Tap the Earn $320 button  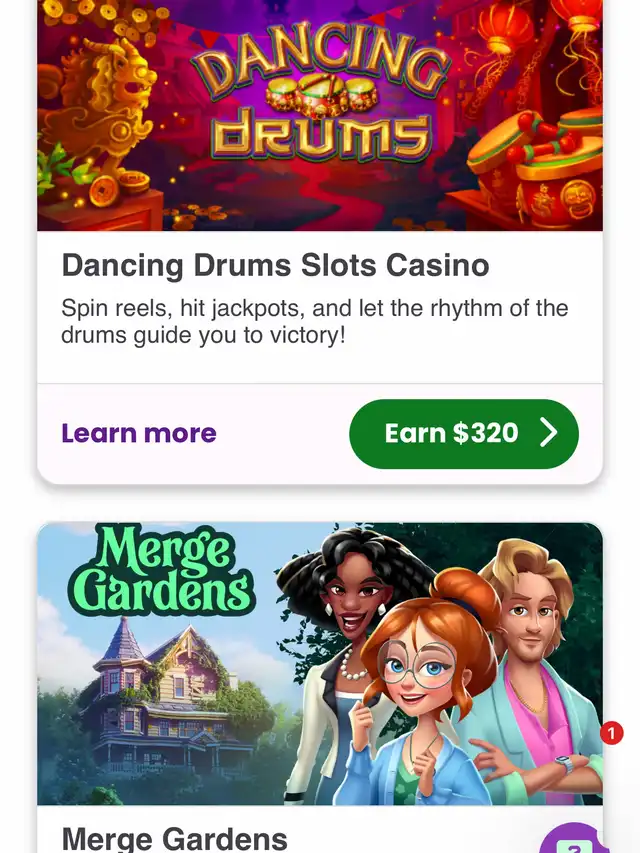click(464, 434)
